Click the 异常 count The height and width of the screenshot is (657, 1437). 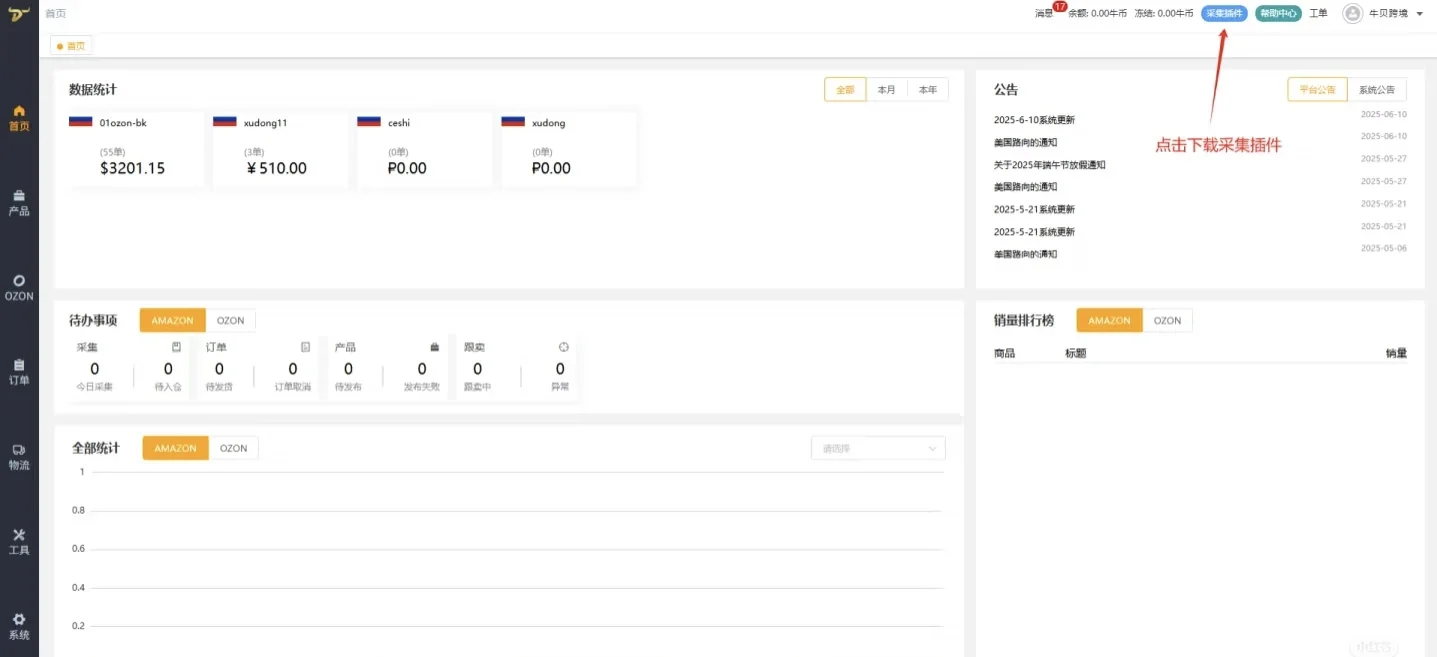(x=560, y=369)
